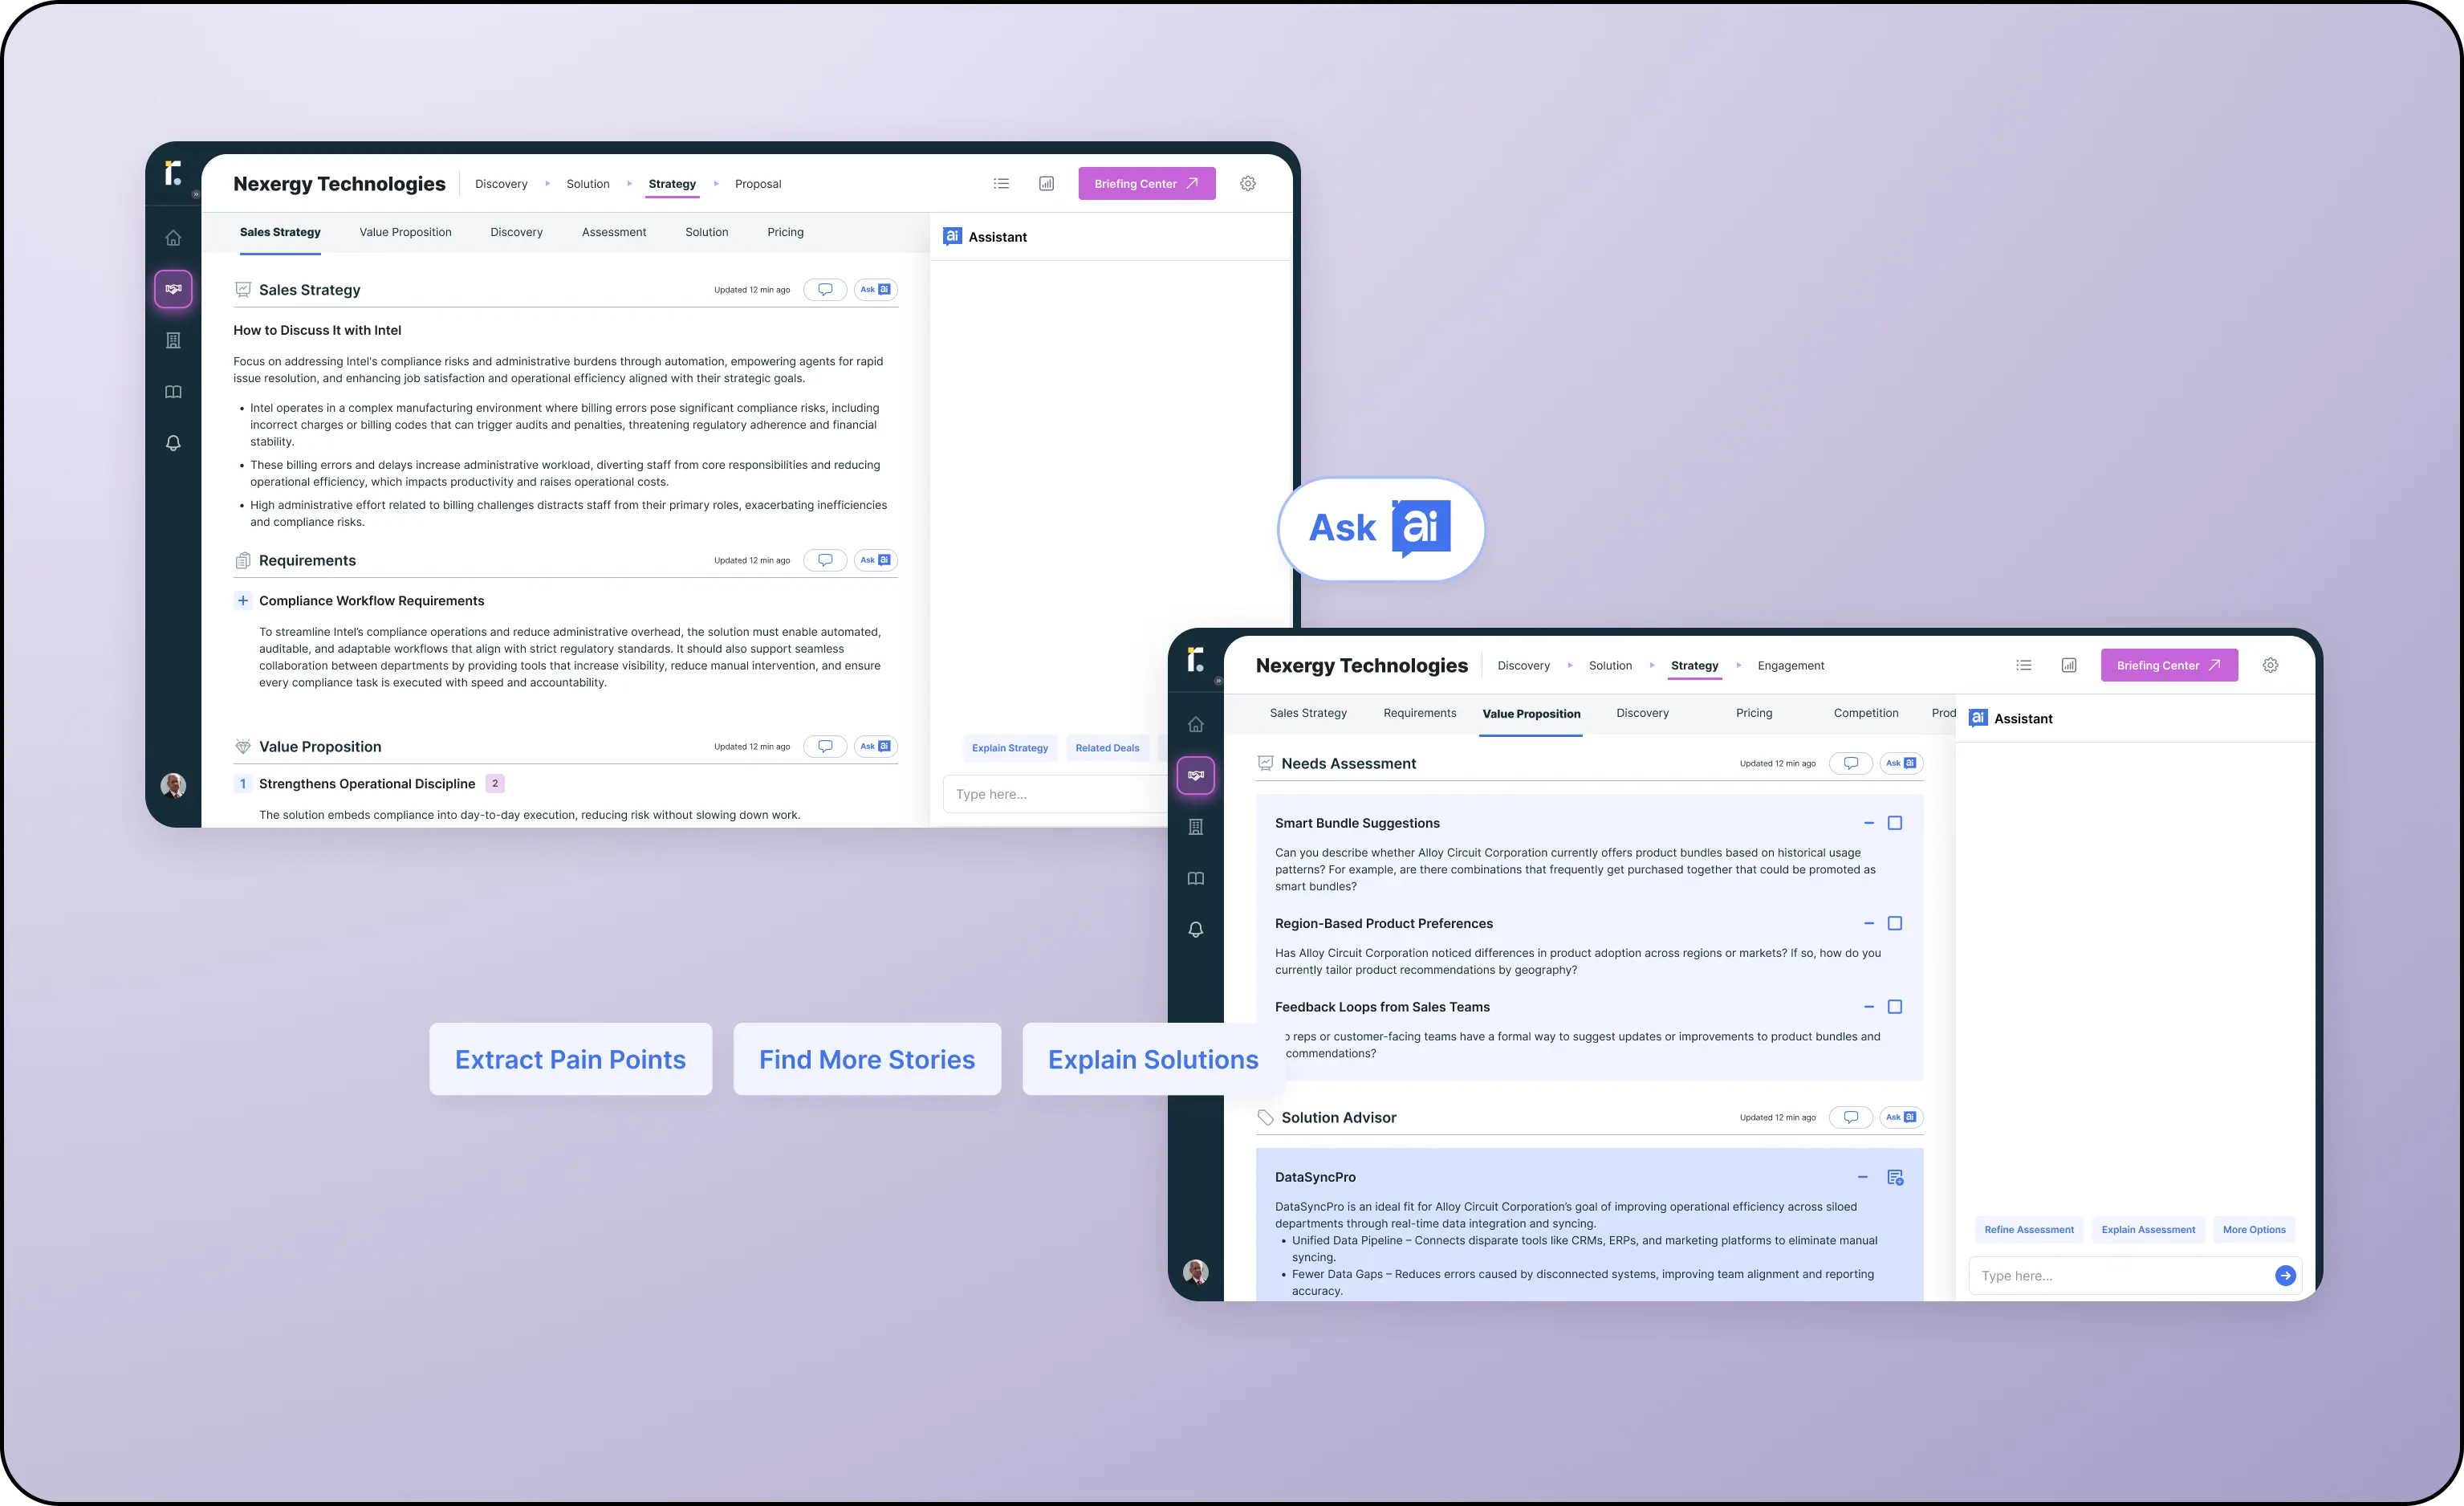Click Ask AI in the Value Proposition section
This screenshot has width=2464, height=1506.
click(x=876, y=746)
